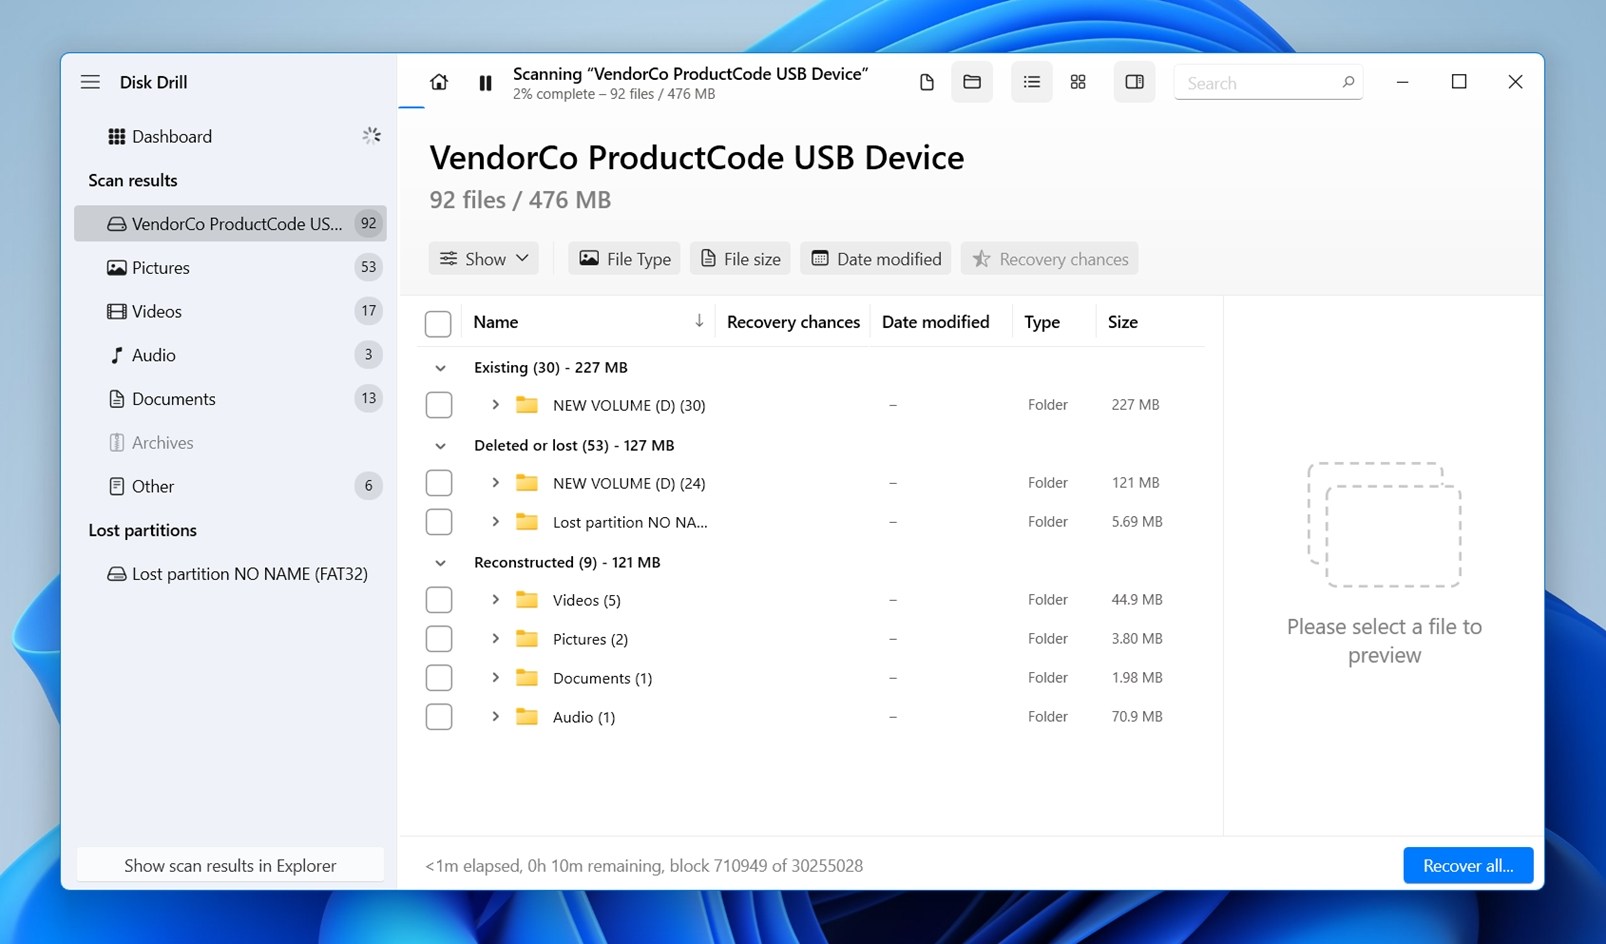
Task: Switch to folder view icon
Action: pyautogui.click(x=972, y=82)
